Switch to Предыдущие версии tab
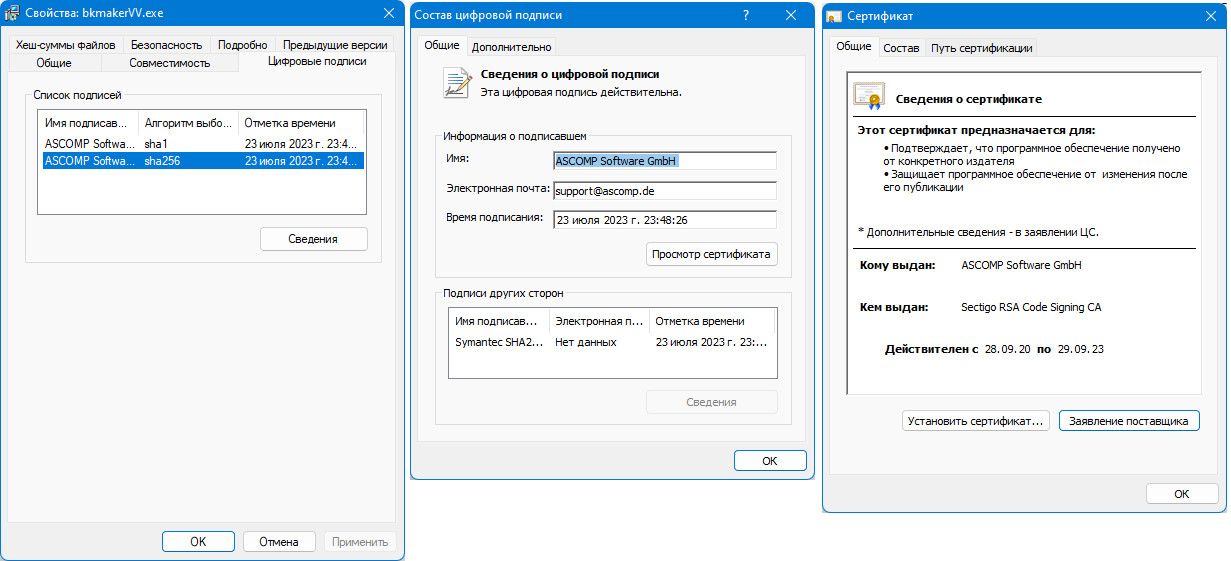The image size is (1231, 561). pos(335,45)
